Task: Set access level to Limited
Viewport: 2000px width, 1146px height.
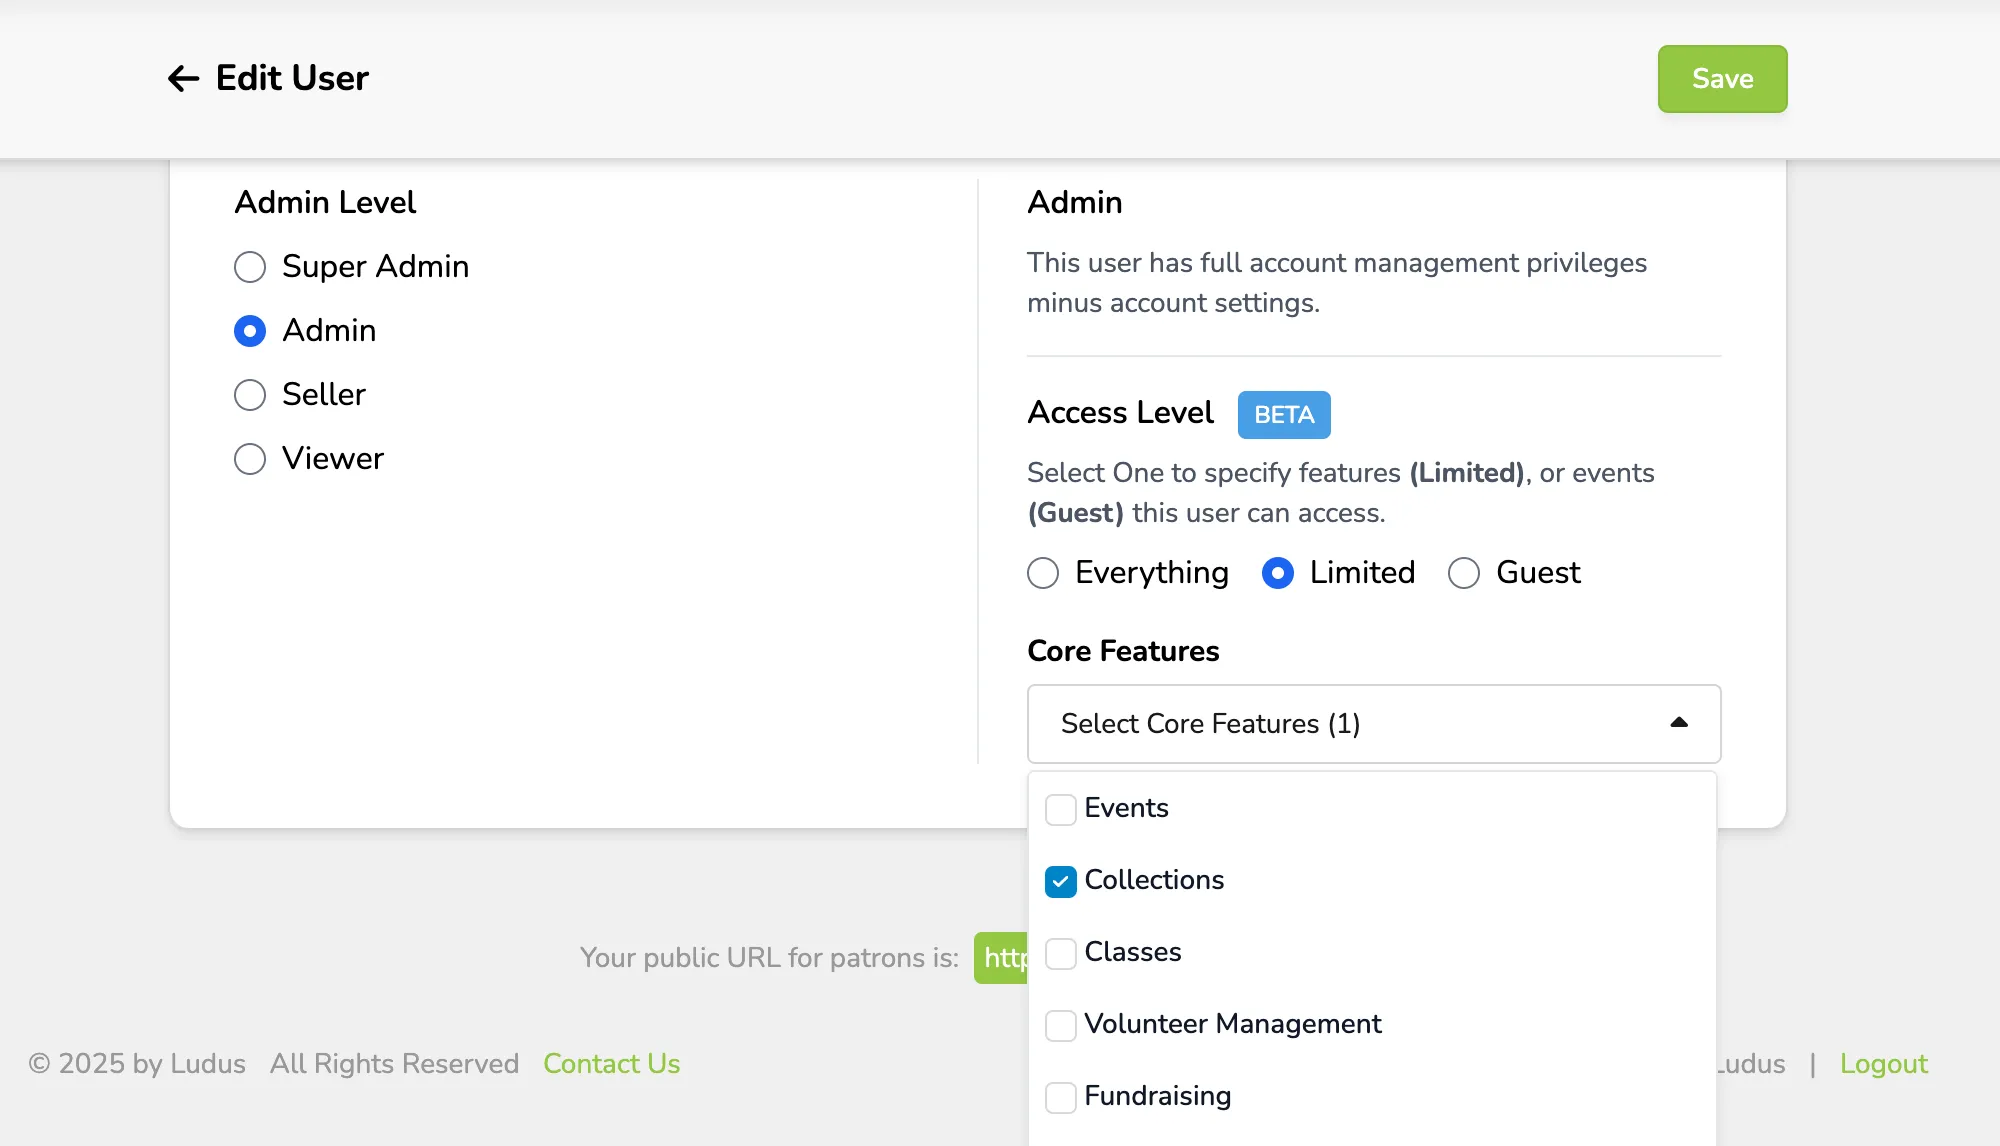Action: 1278,573
